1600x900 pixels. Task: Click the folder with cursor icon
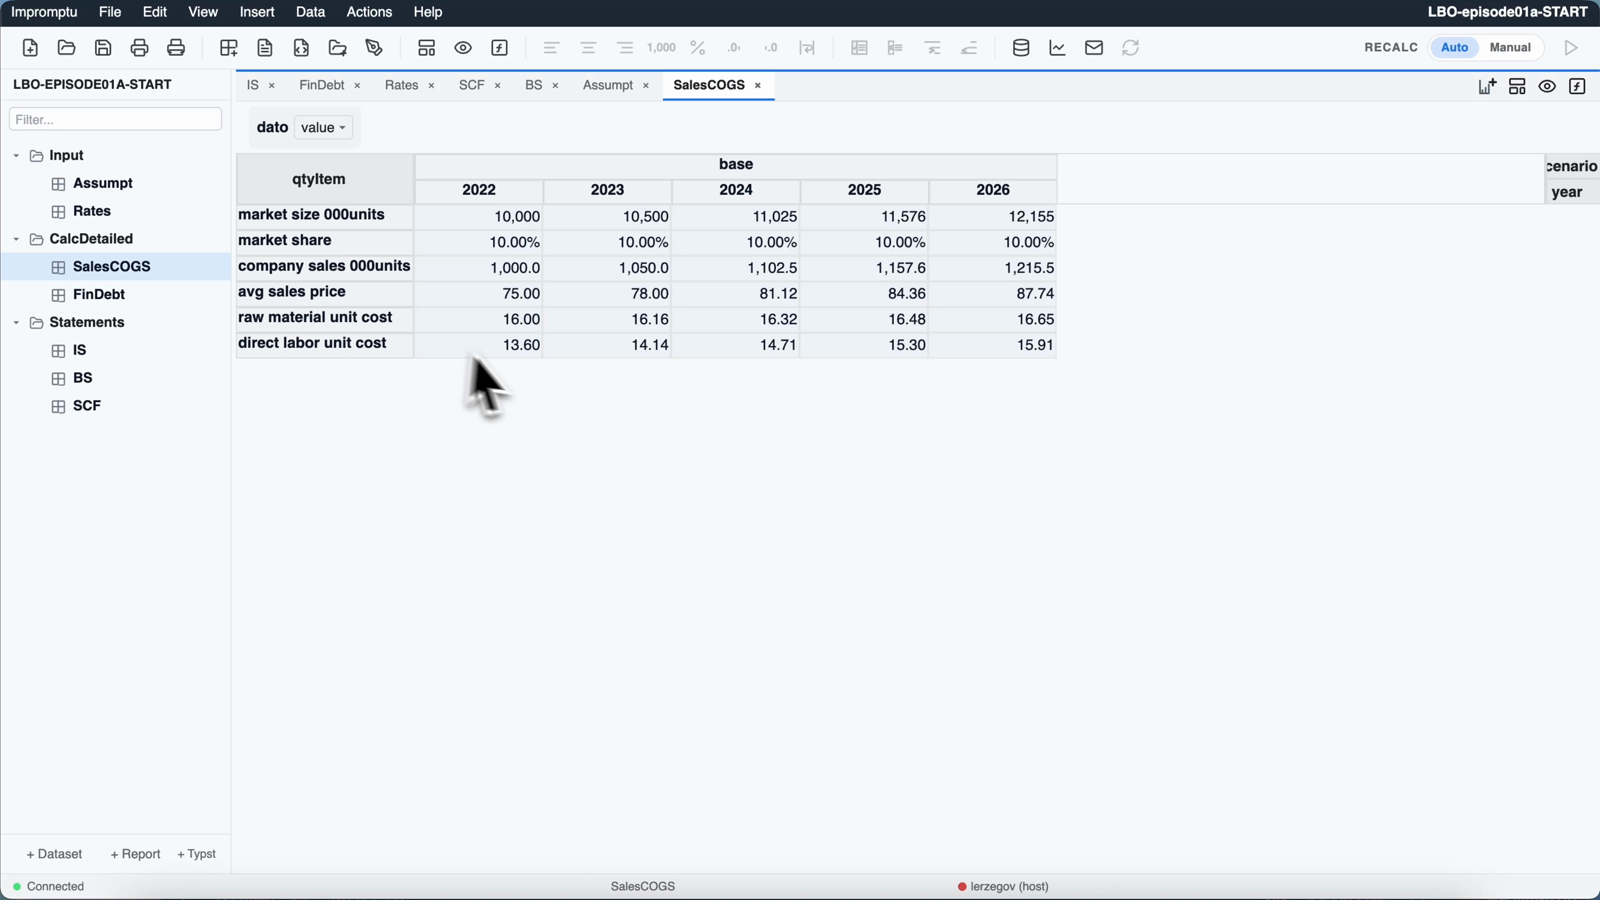coord(338,48)
